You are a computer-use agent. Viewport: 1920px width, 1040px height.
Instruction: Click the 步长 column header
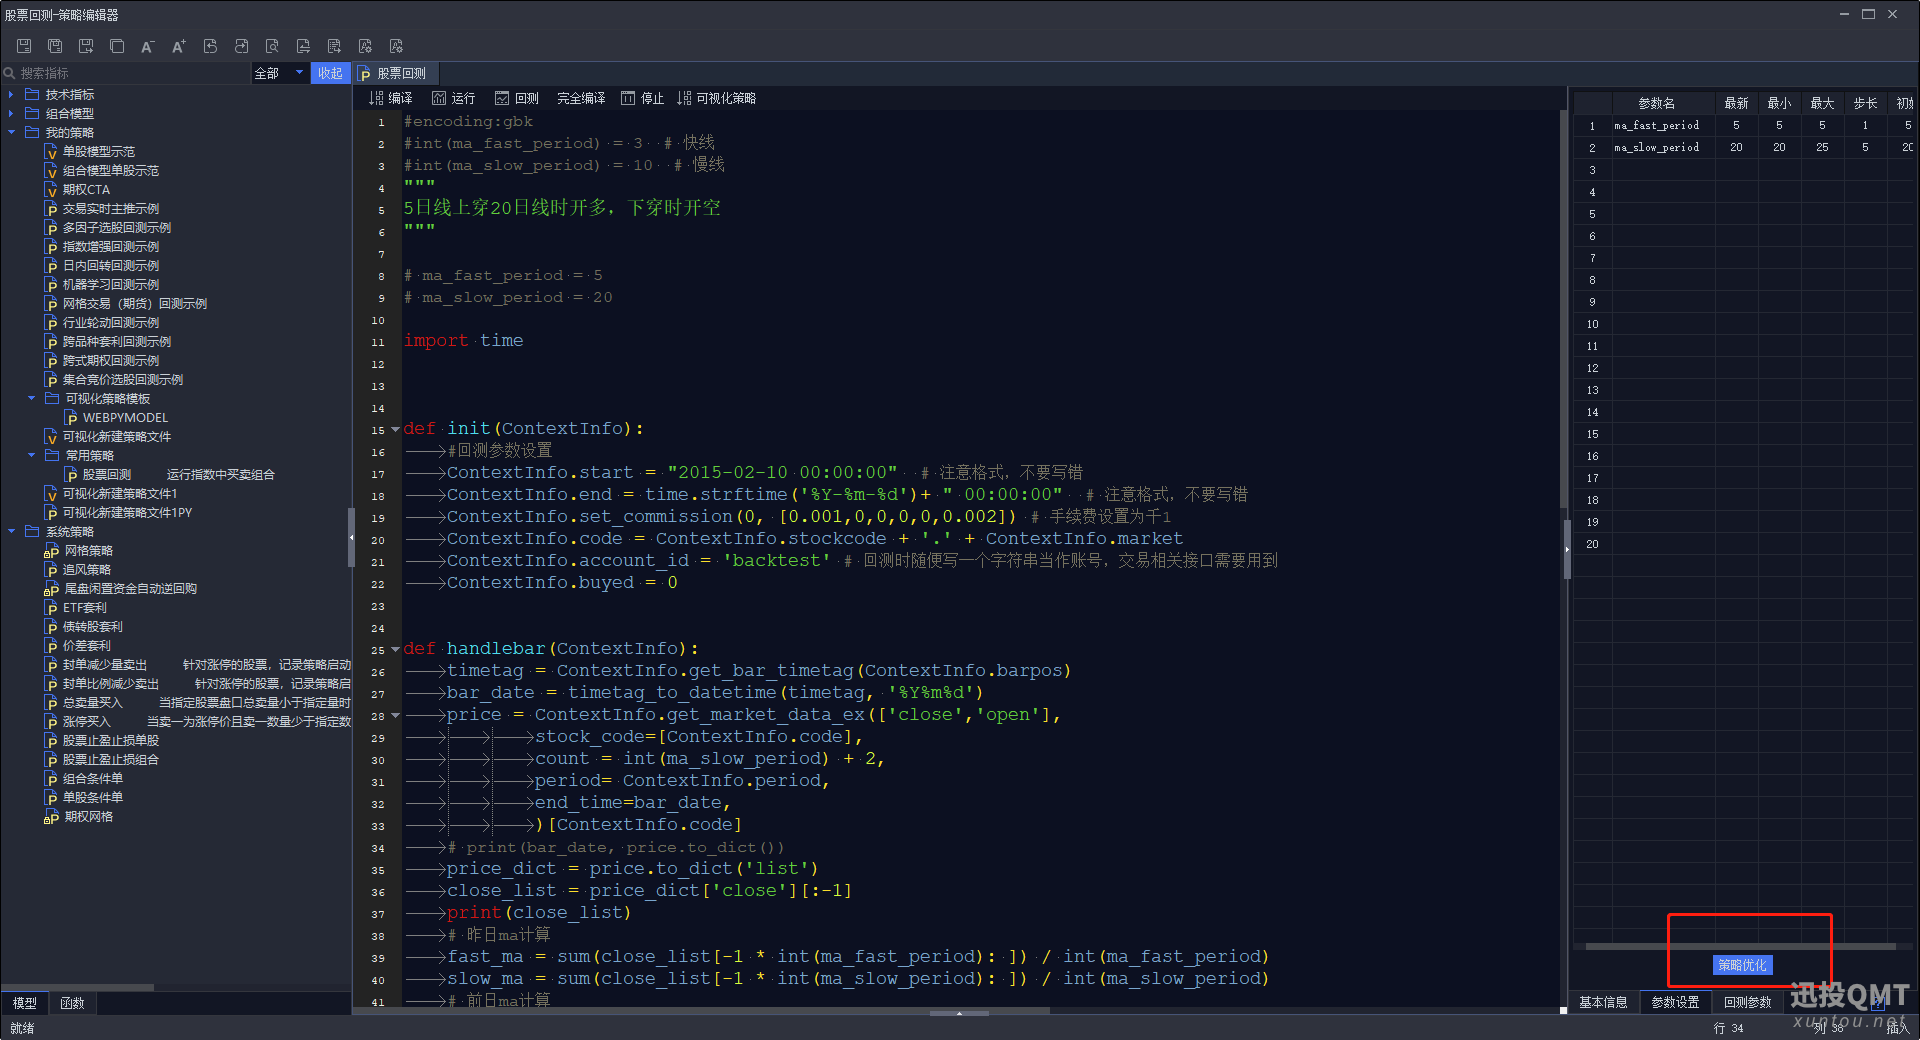click(1865, 103)
